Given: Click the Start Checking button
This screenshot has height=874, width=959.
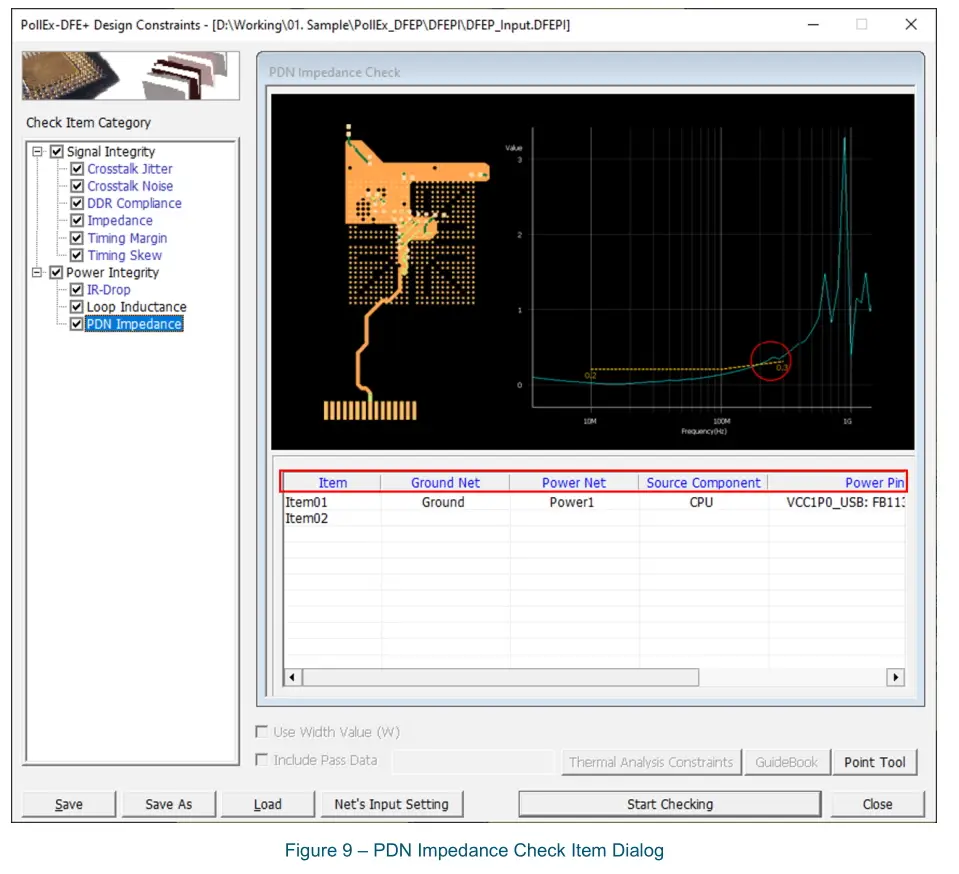Looking at the screenshot, I should [669, 804].
